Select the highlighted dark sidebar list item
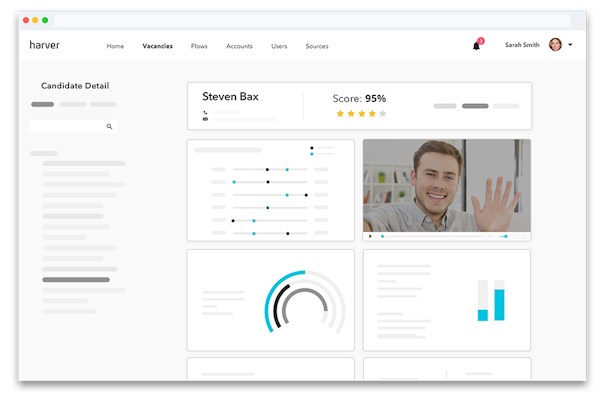The width and height of the screenshot is (600, 400). 76,280
